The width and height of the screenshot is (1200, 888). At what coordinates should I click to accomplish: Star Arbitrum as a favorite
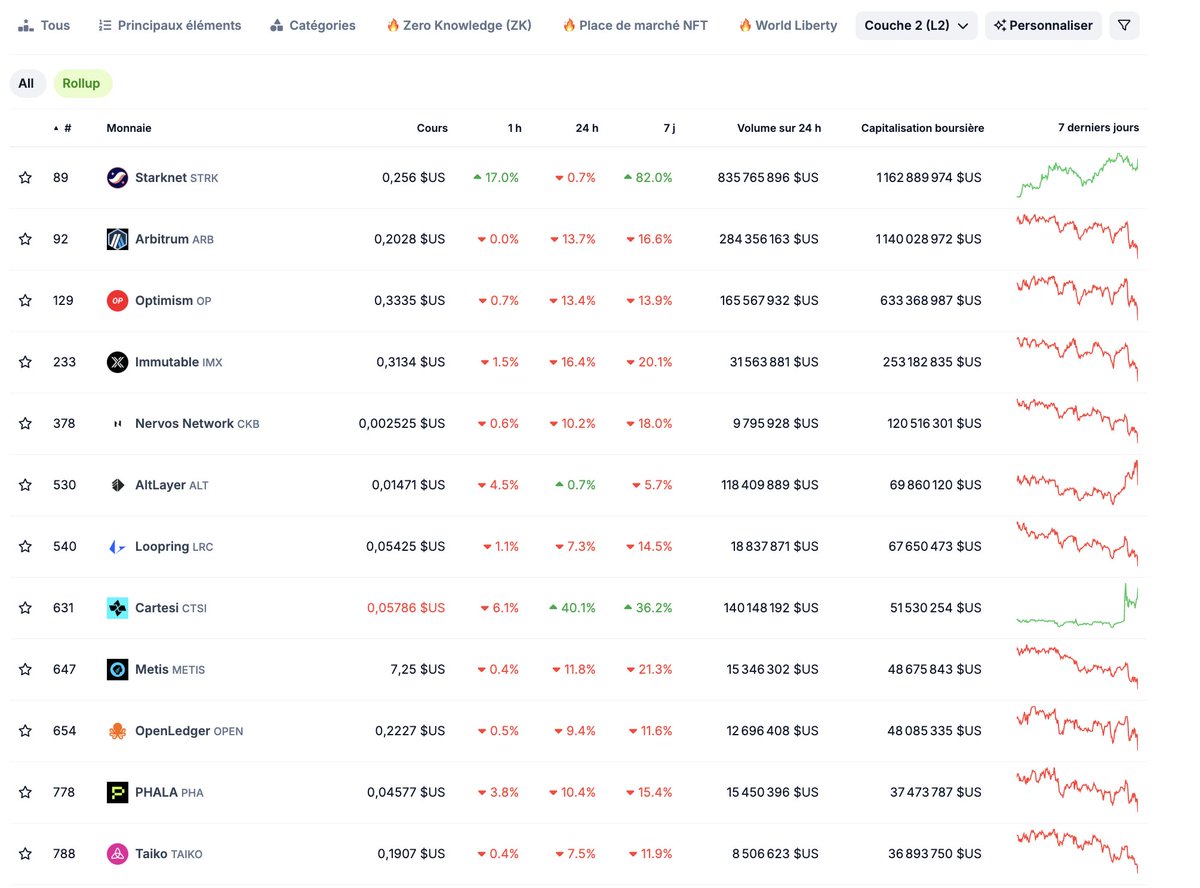25,239
